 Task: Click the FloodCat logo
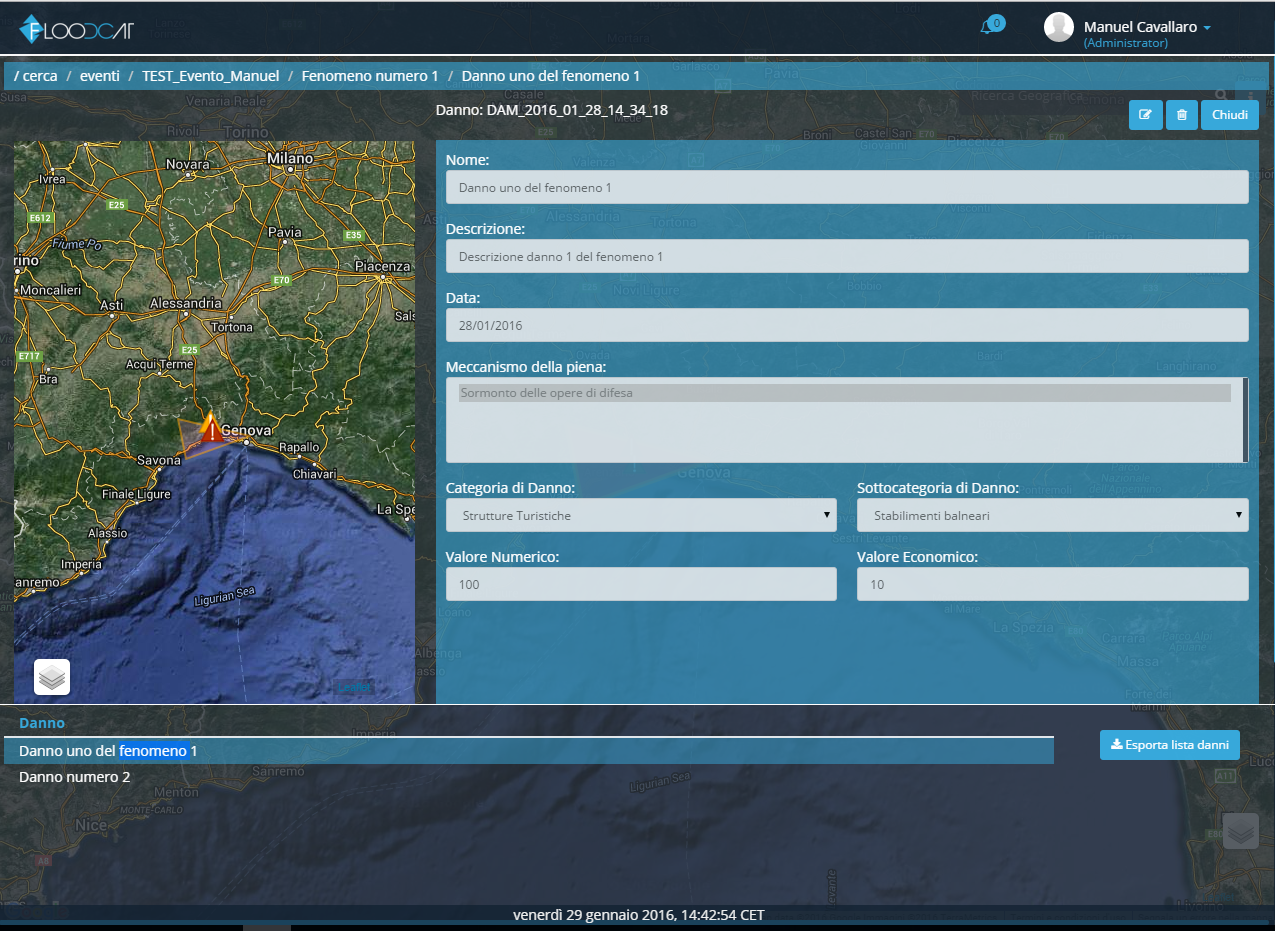pos(76,29)
